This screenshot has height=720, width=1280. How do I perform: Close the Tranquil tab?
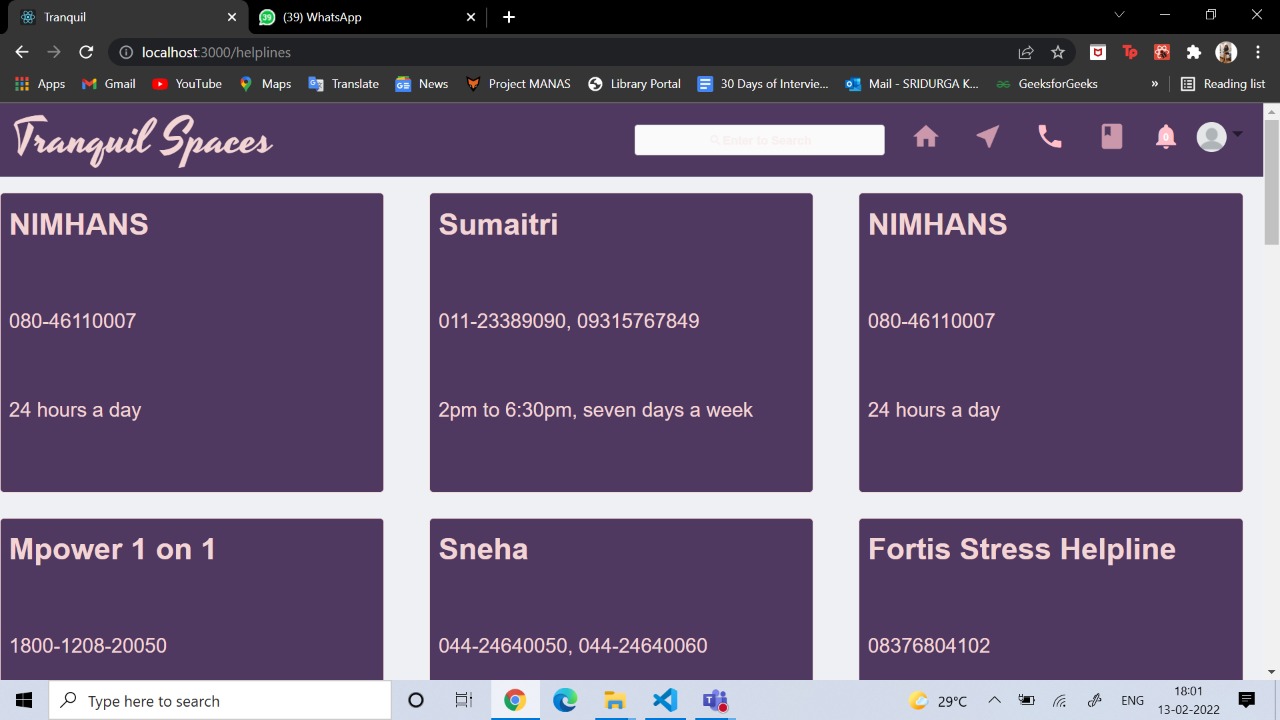(231, 17)
